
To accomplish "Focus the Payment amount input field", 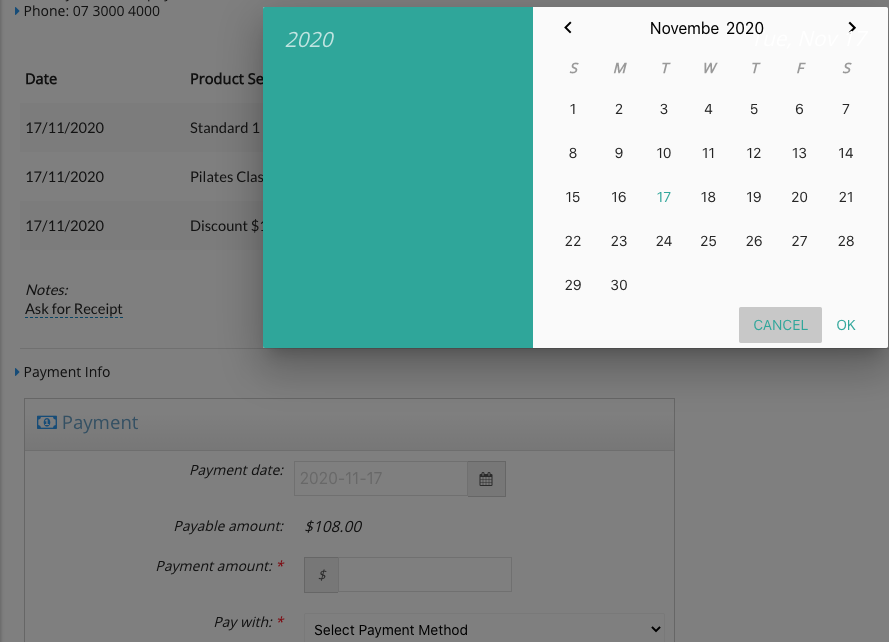I will (425, 575).
